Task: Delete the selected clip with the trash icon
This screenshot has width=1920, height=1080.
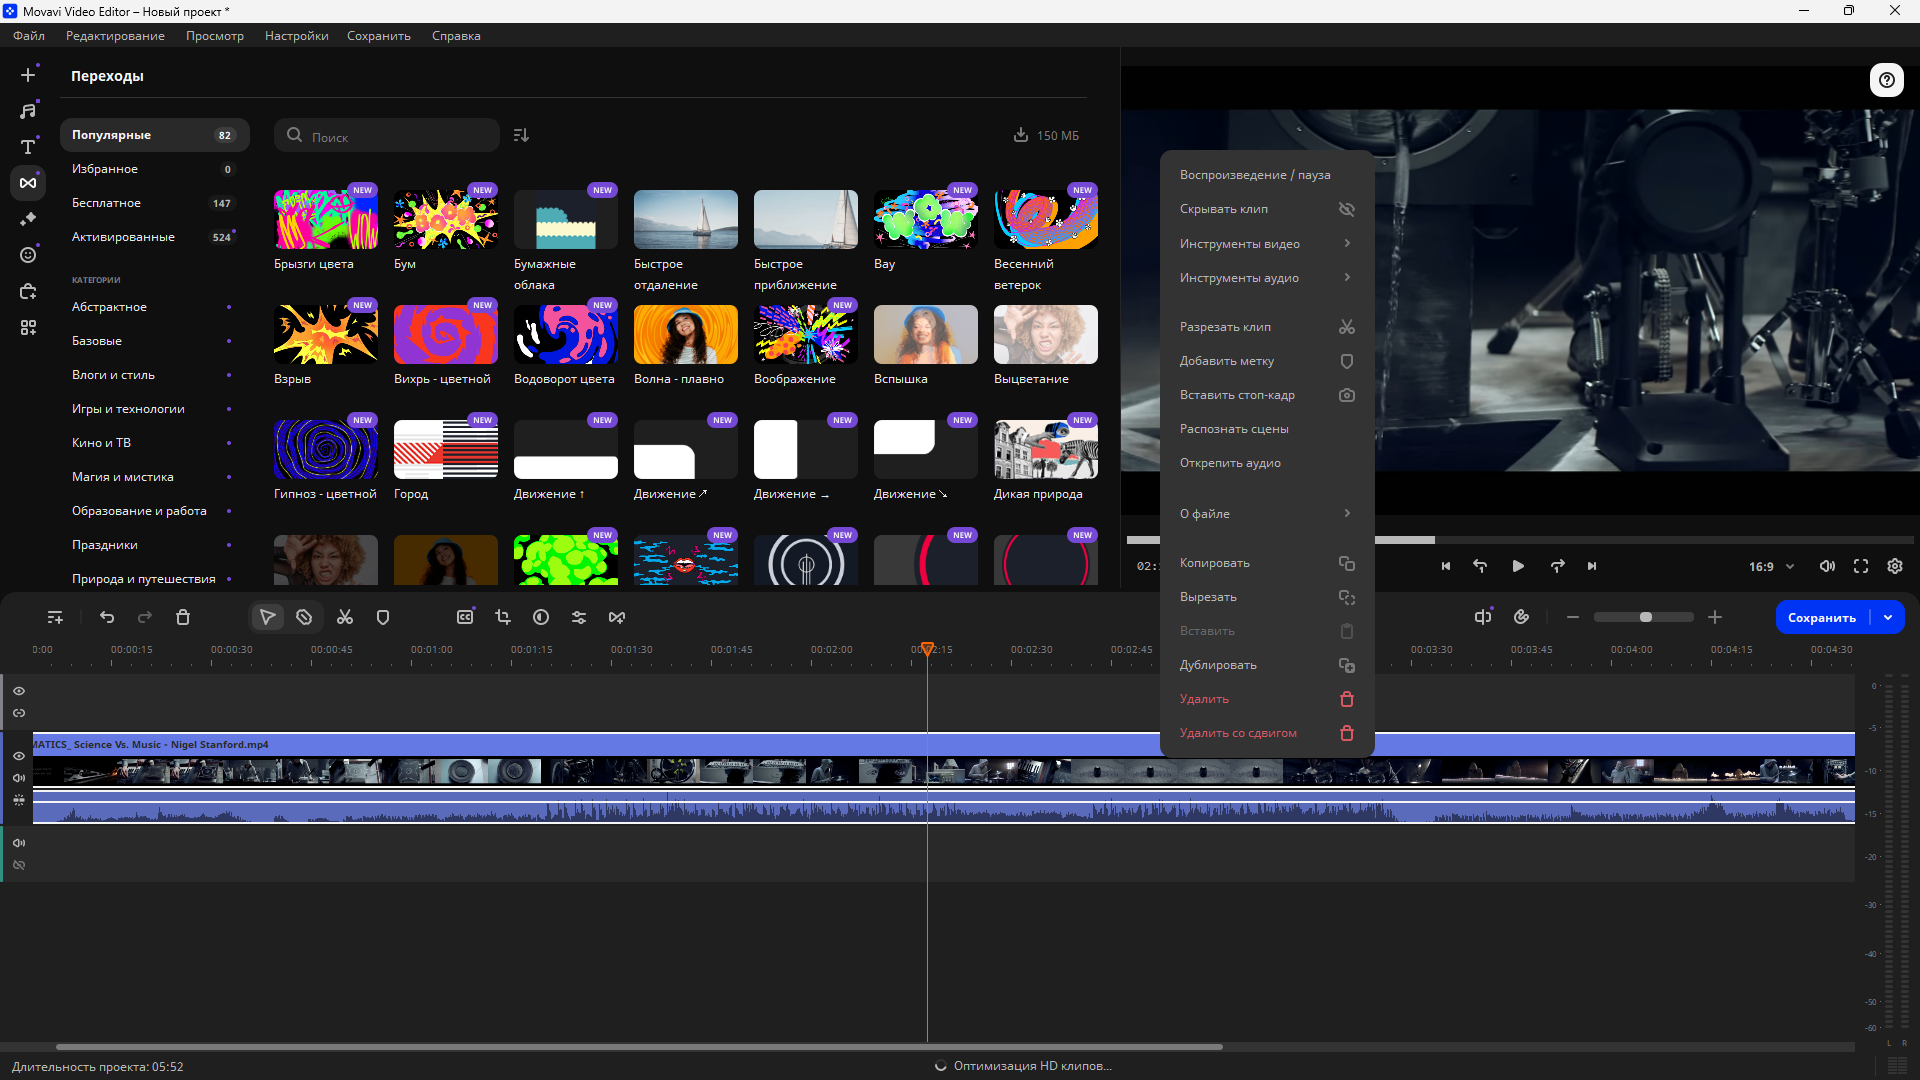Action: tap(183, 617)
